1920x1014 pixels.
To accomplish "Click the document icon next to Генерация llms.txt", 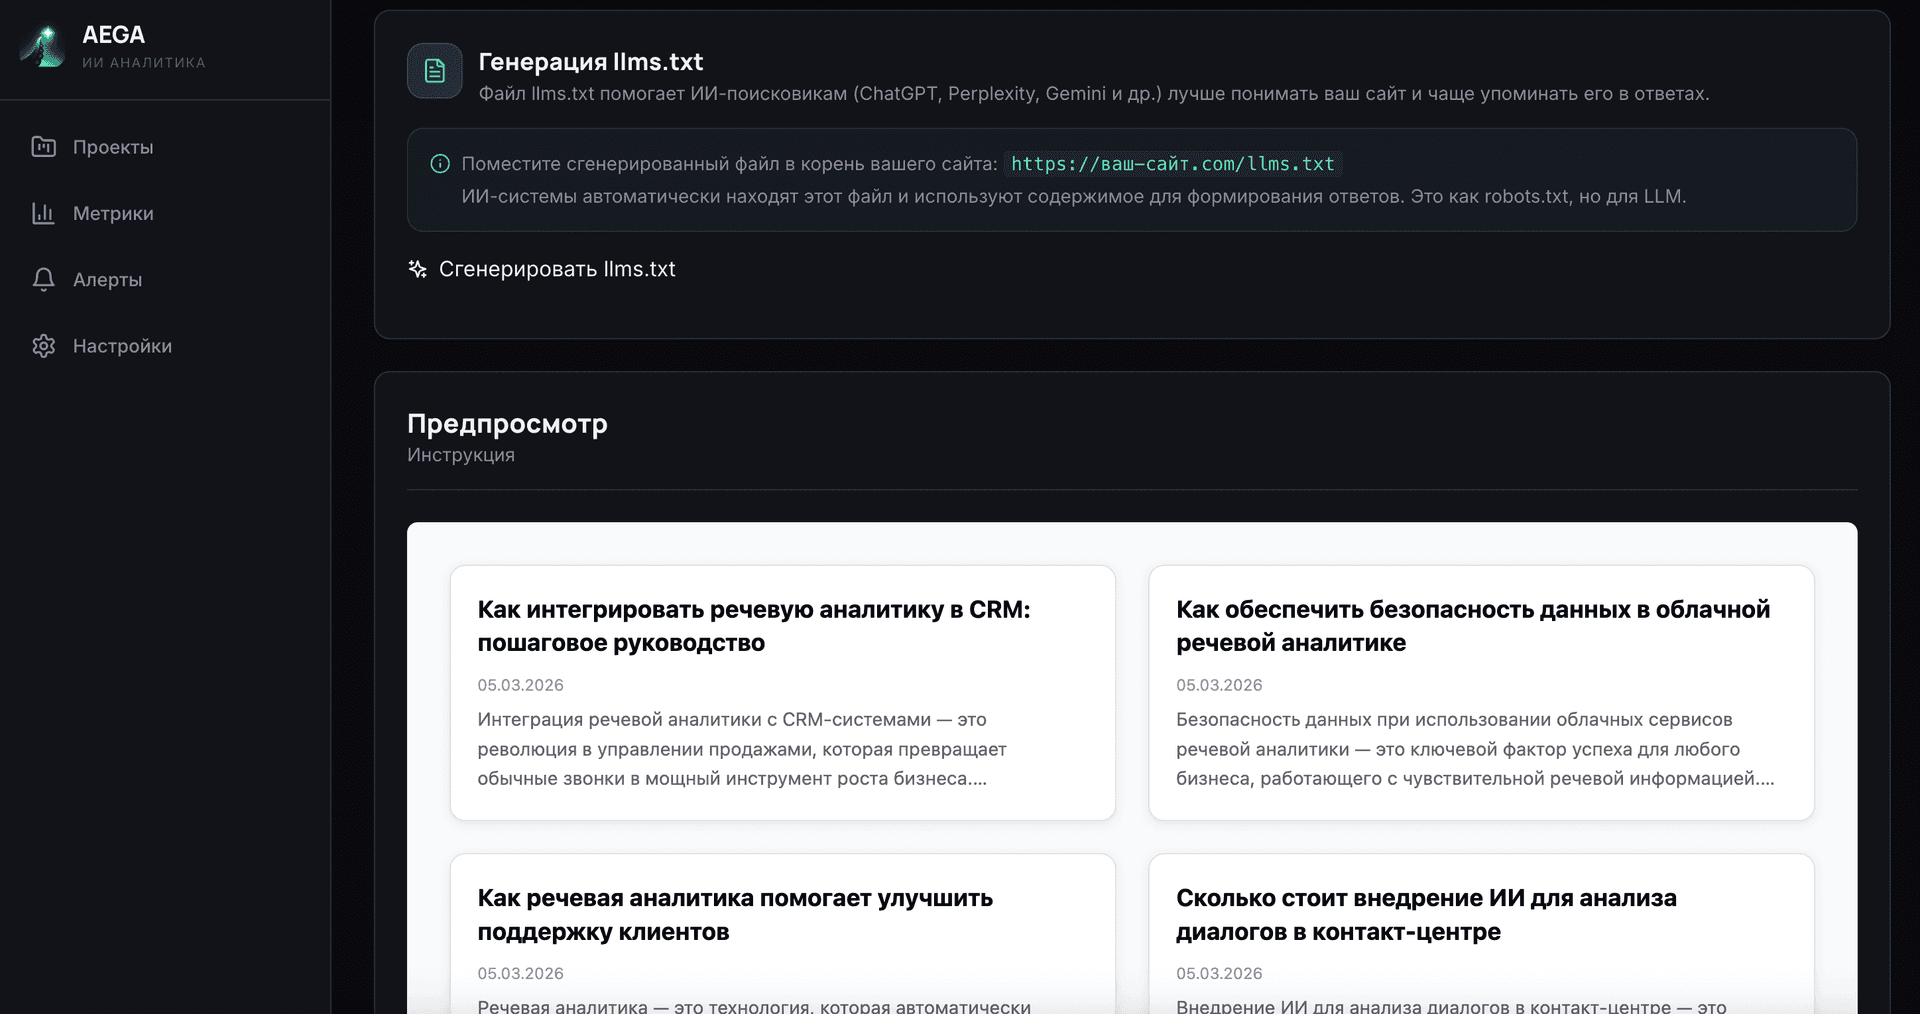I will tap(434, 71).
